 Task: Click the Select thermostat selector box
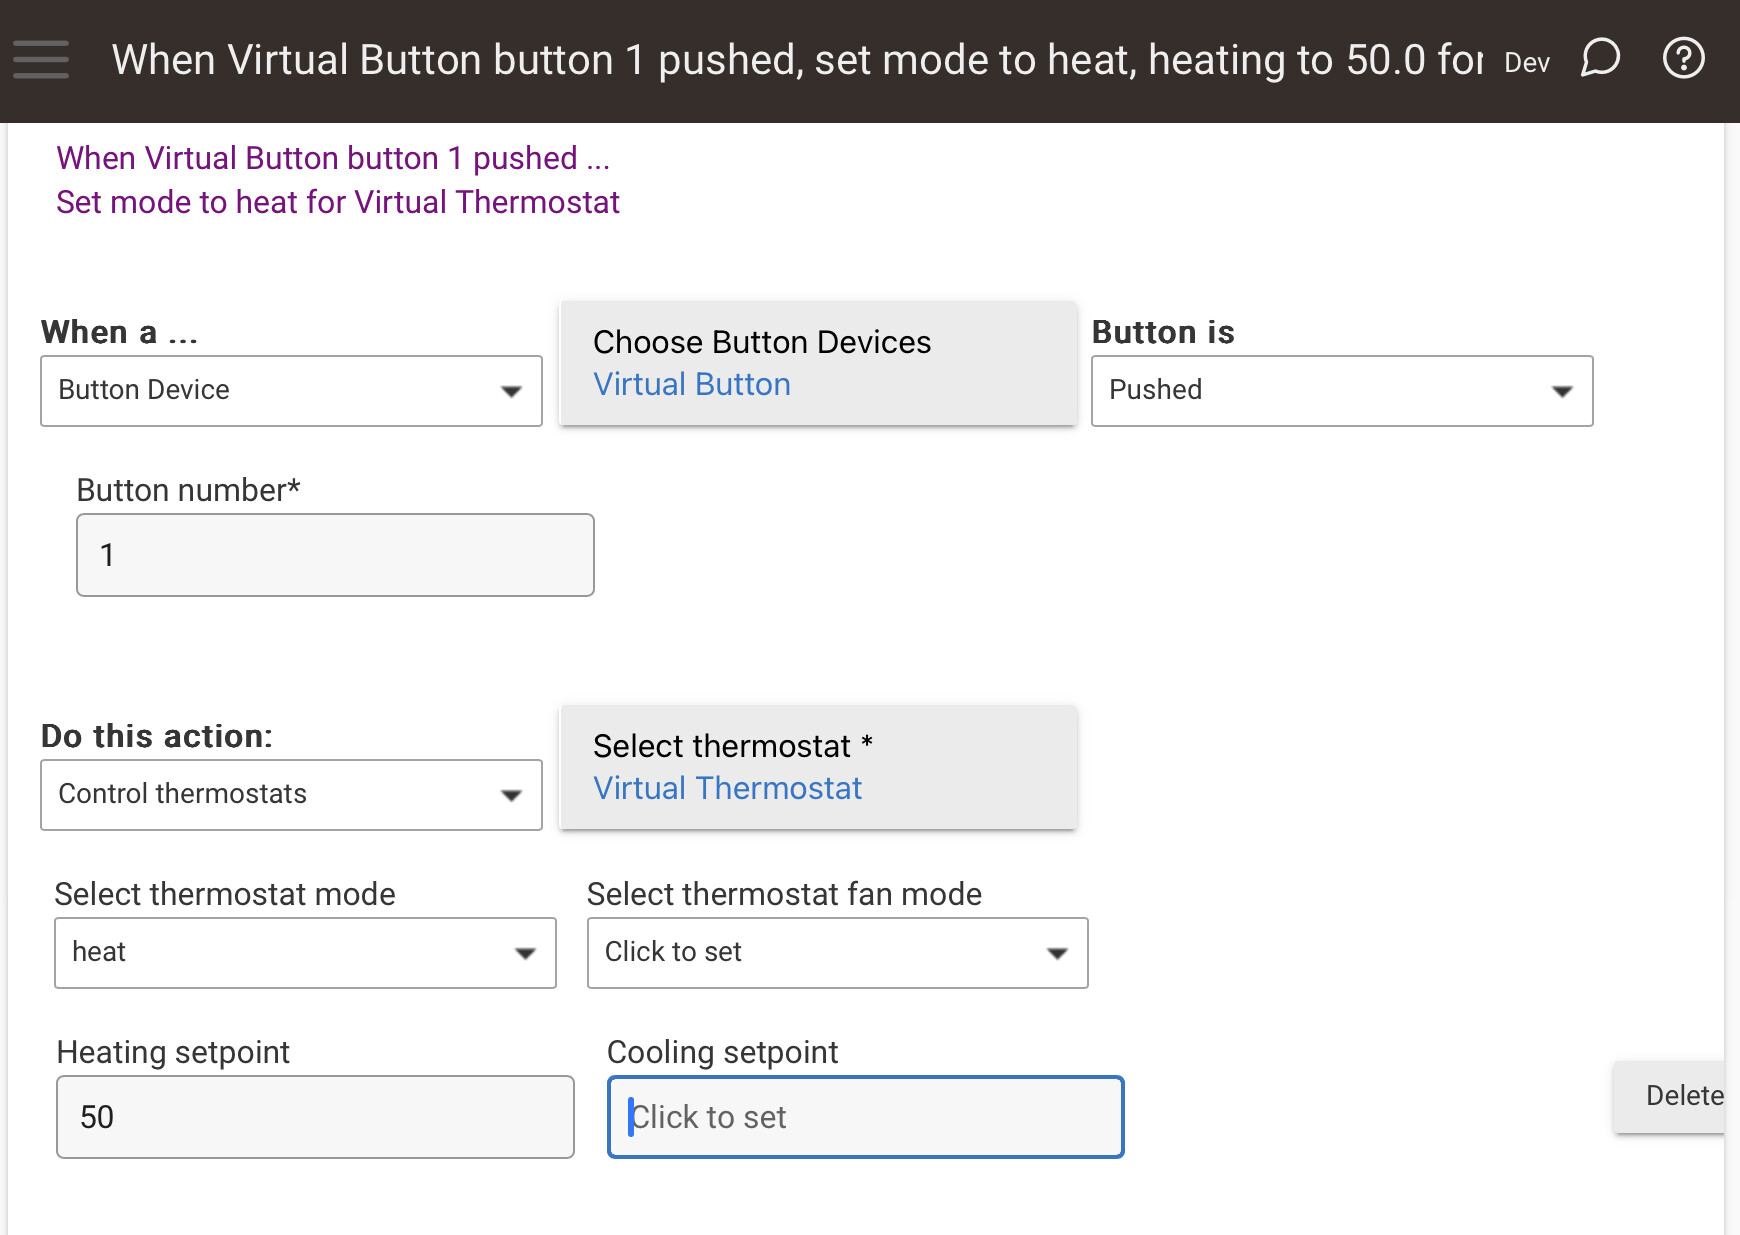818,767
